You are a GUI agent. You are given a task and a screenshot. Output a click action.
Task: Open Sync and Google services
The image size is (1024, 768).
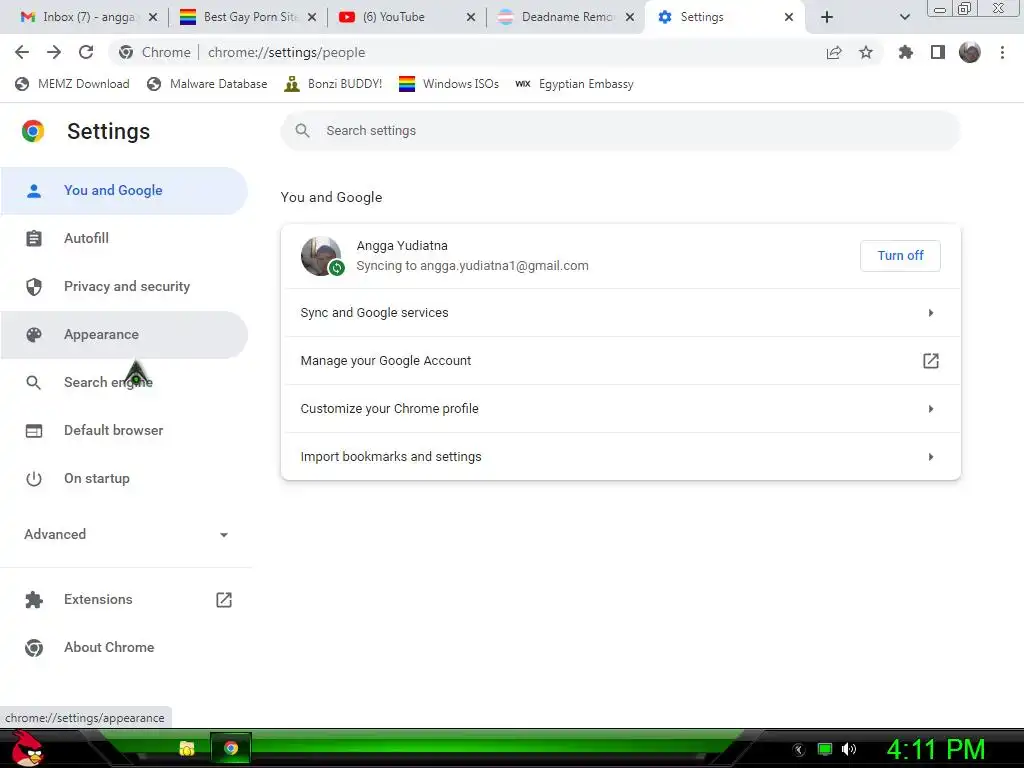point(620,313)
